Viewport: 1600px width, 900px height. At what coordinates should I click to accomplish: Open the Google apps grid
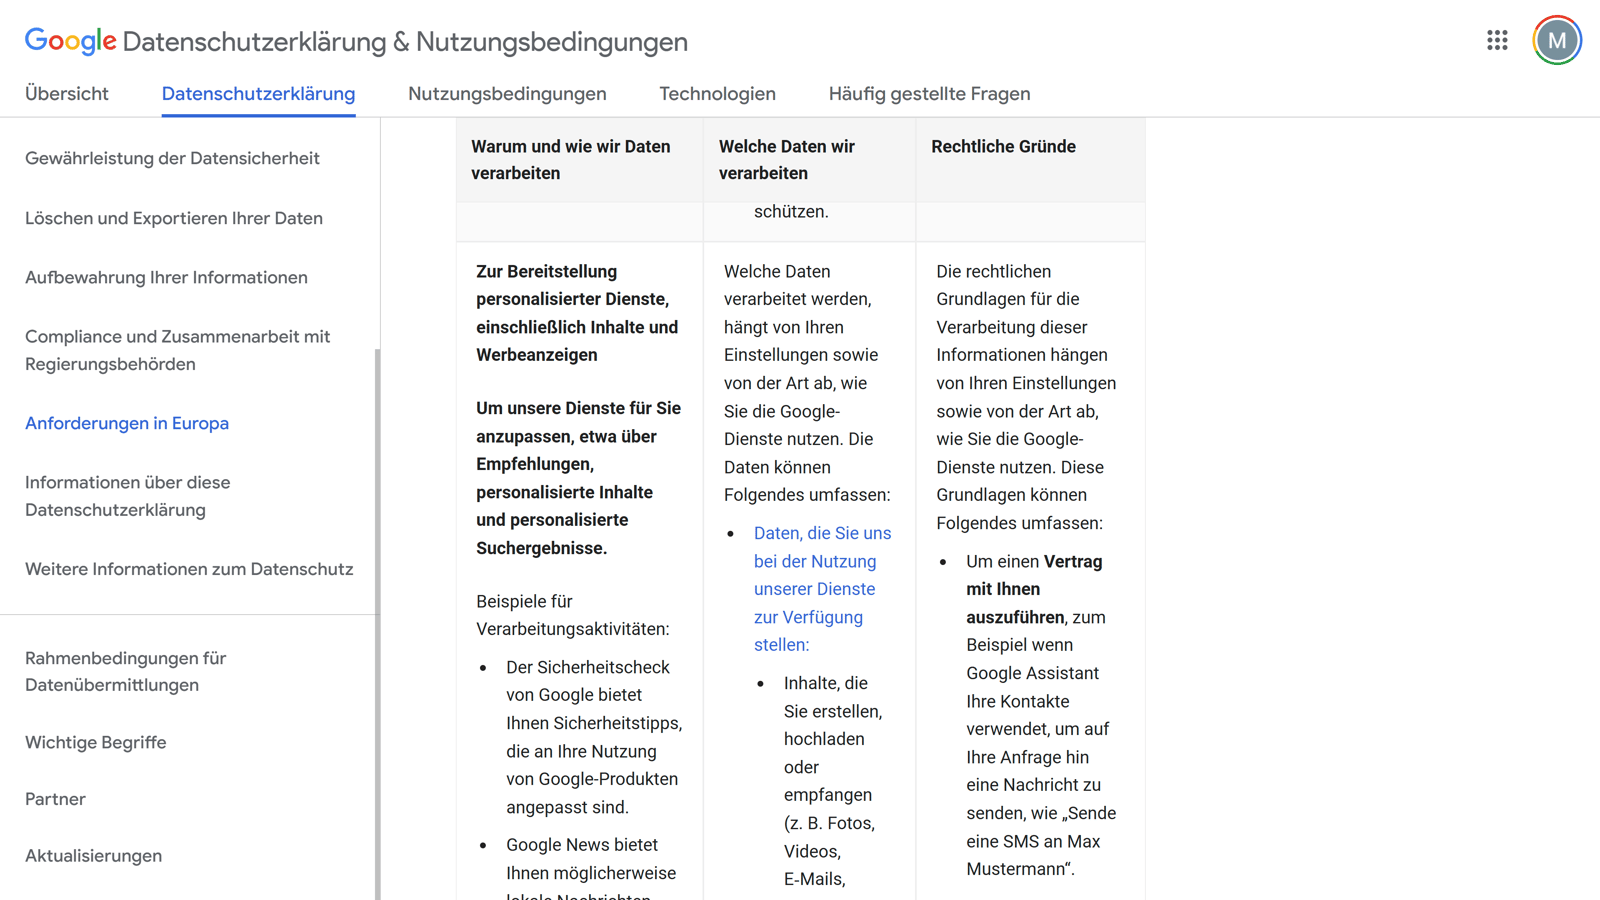(x=1497, y=40)
